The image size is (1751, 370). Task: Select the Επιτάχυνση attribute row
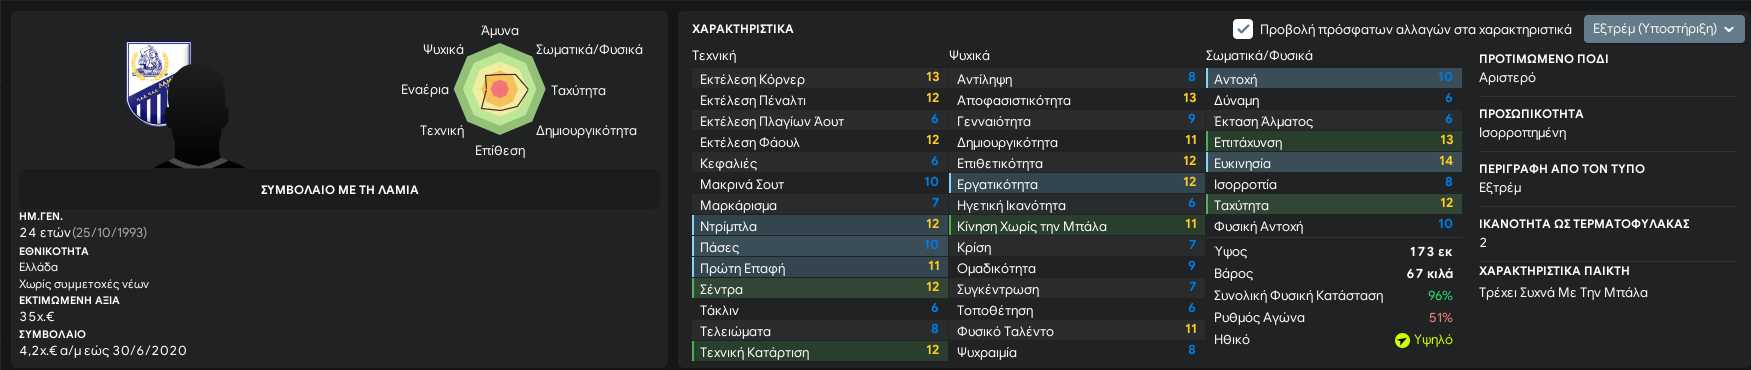point(1332,142)
